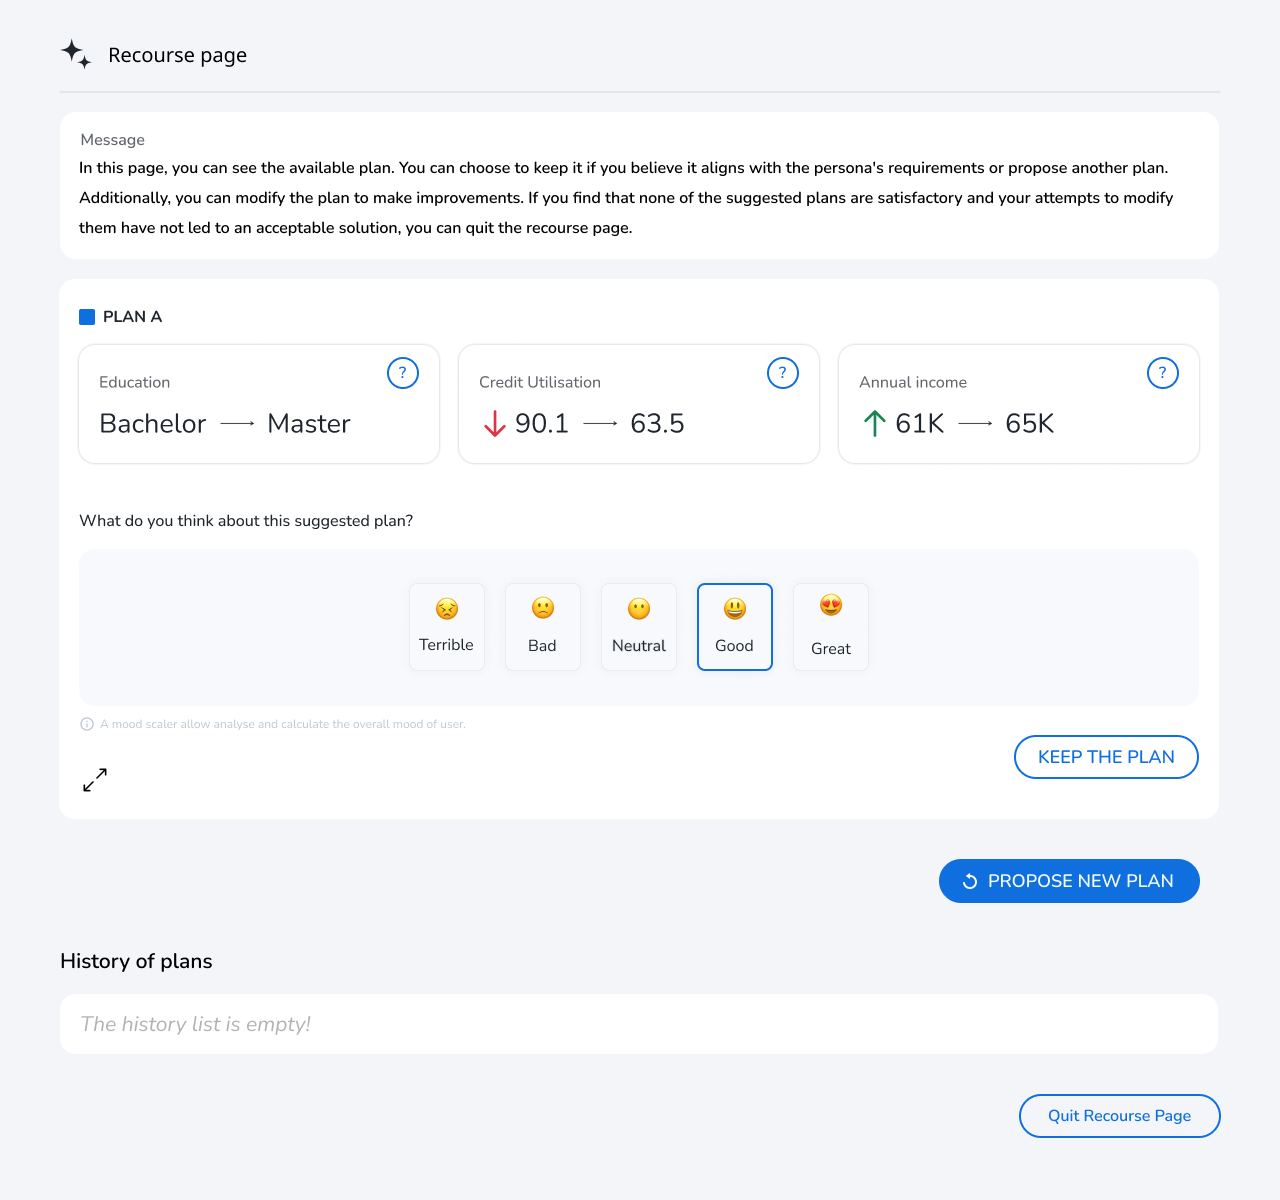Click the KEEP THE PLAN button

pyautogui.click(x=1106, y=757)
